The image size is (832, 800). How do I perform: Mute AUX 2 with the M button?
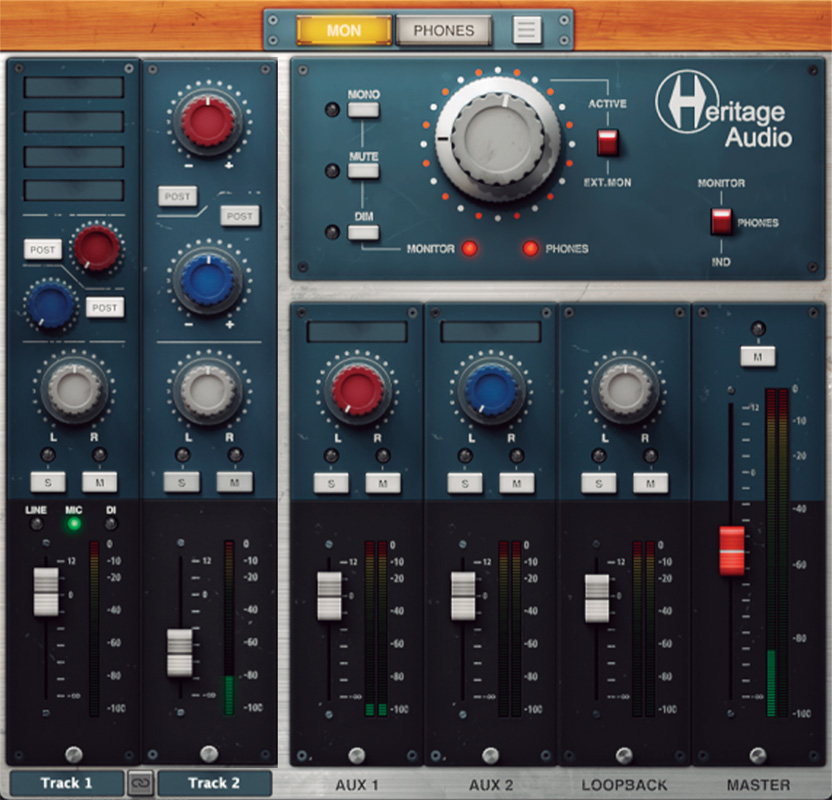516,483
